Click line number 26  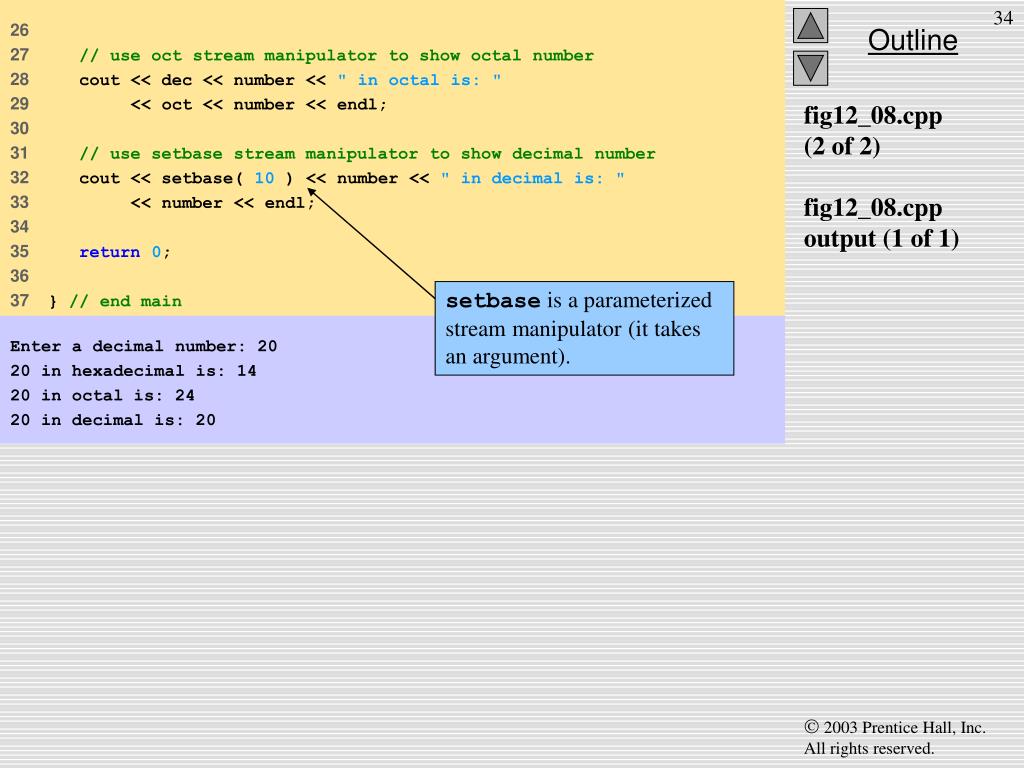[x=20, y=30]
